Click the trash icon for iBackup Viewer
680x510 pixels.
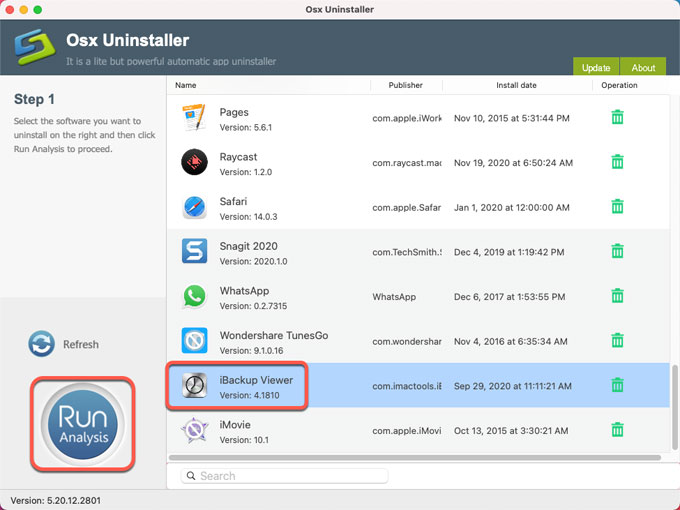coord(617,385)
